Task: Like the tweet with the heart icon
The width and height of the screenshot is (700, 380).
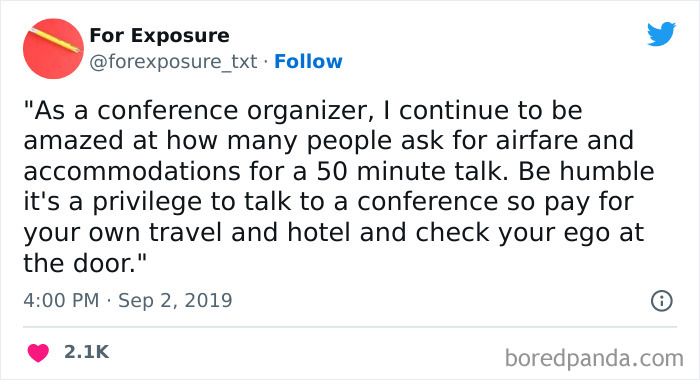Action: (38, 352)
